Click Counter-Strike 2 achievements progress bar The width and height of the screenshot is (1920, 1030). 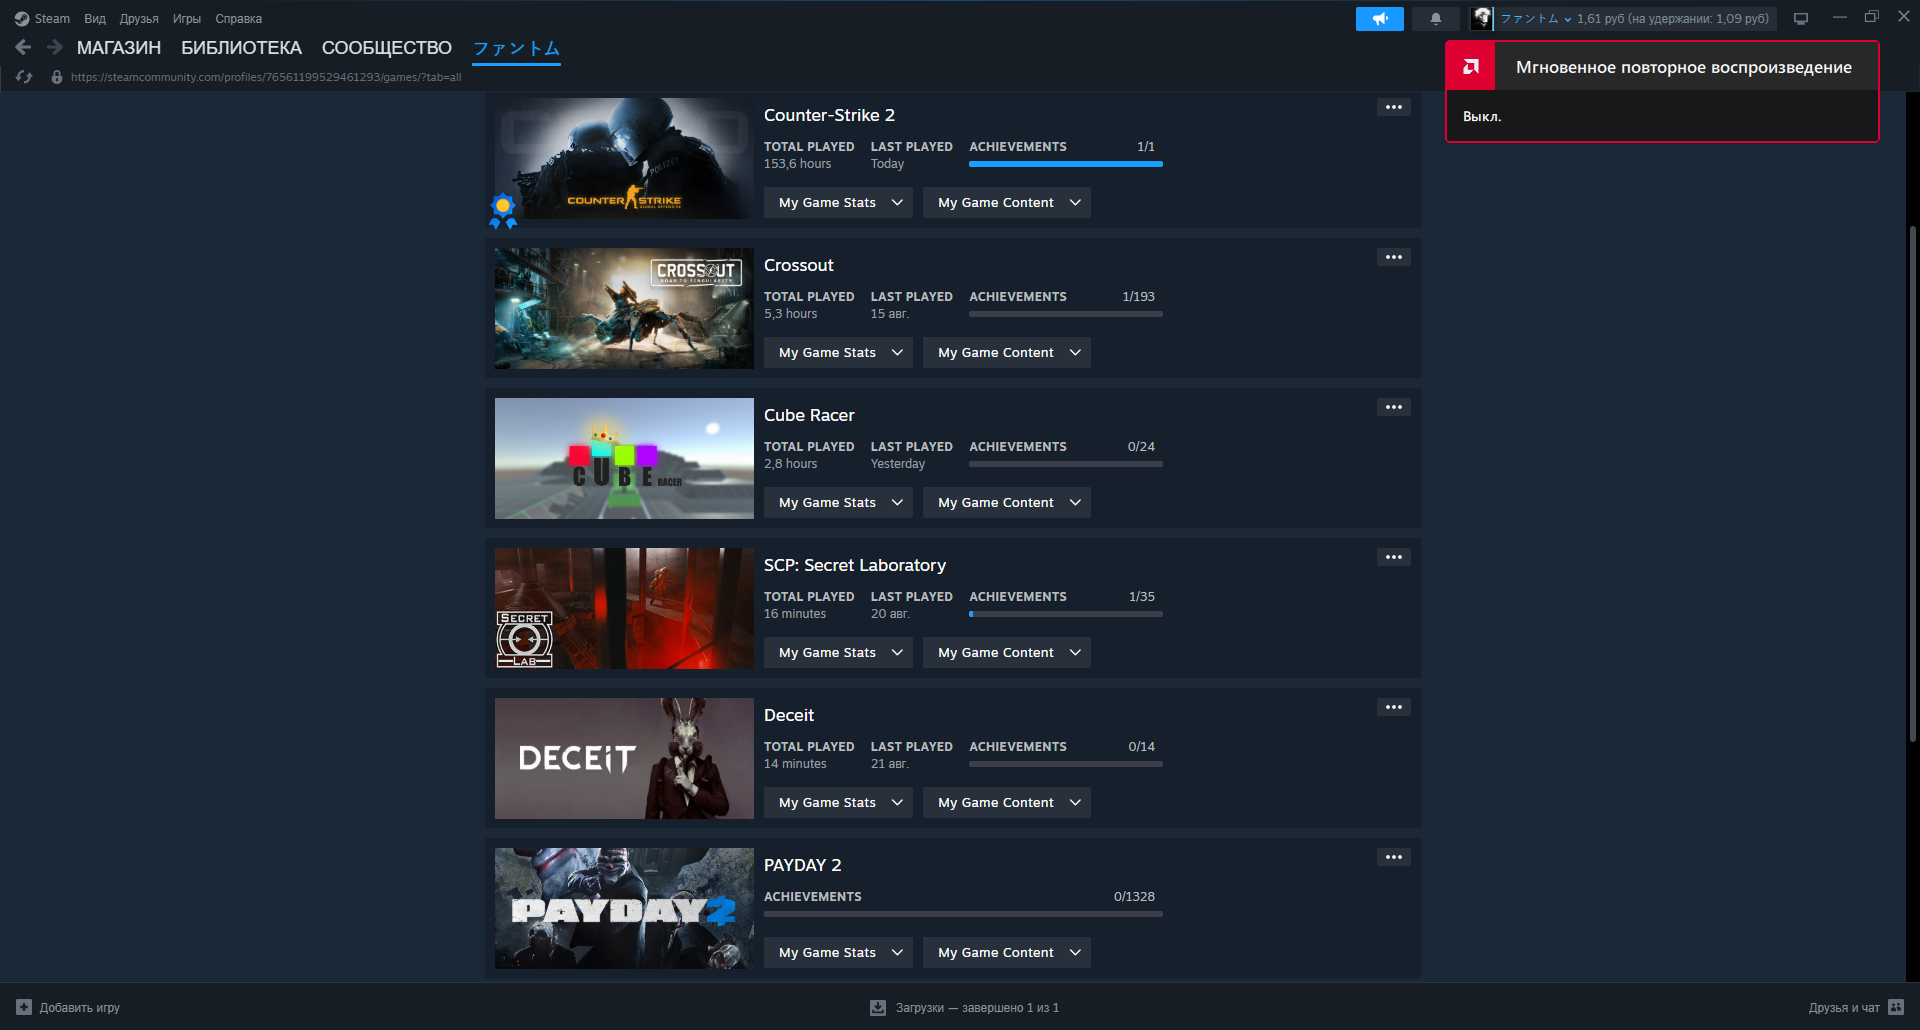point(1065,164)
